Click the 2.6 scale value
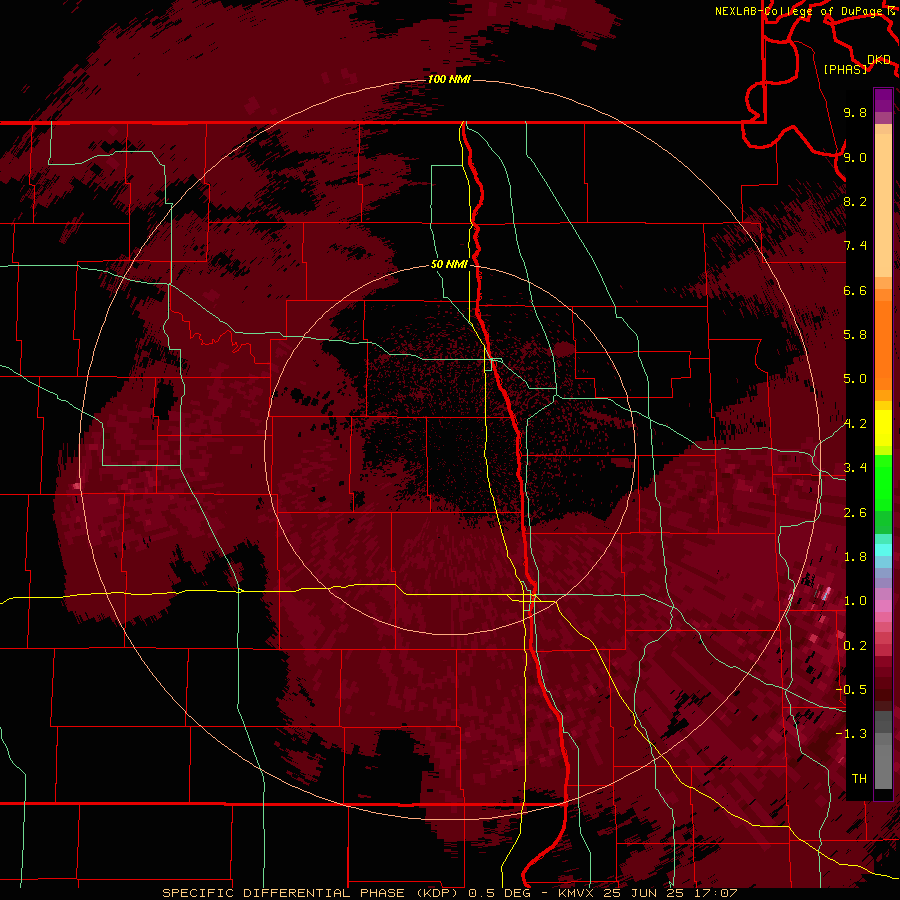 855,513
